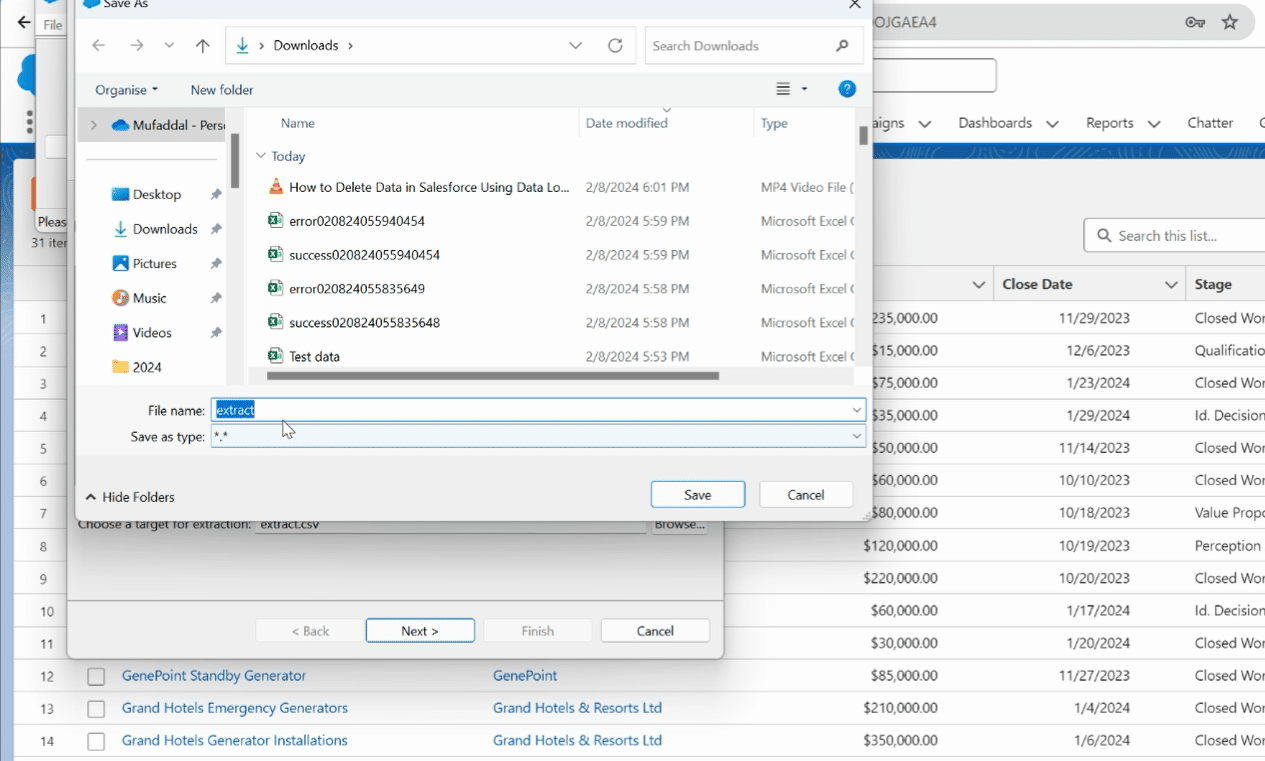The height and width of the screenshot is (761, 1265).
Task: Click the Save button
Action: pyautogui.click(x=697, y=495)
